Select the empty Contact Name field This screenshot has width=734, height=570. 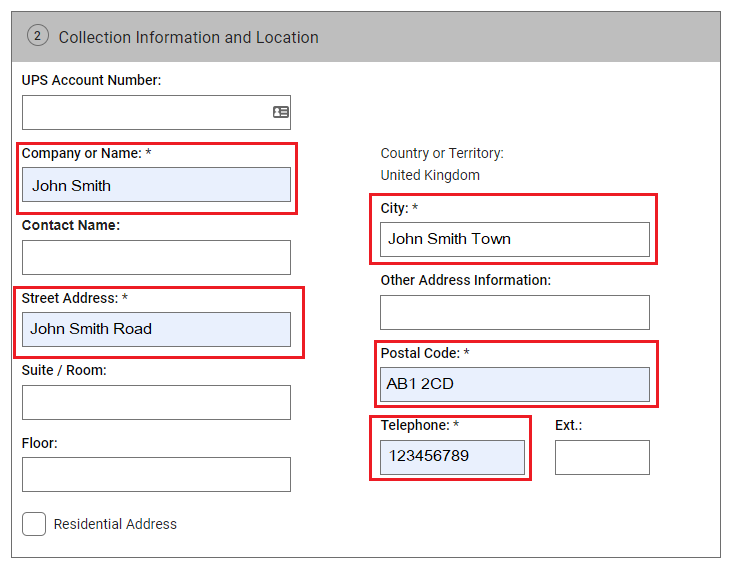156,257
